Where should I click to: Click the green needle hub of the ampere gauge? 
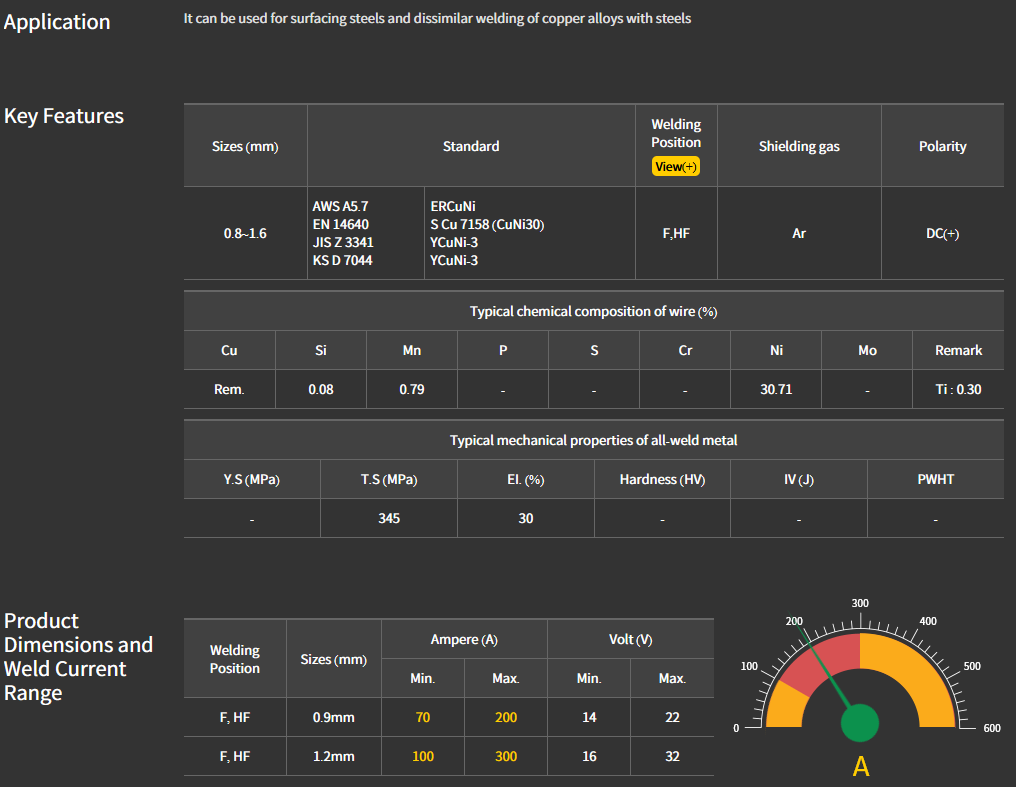860,723
